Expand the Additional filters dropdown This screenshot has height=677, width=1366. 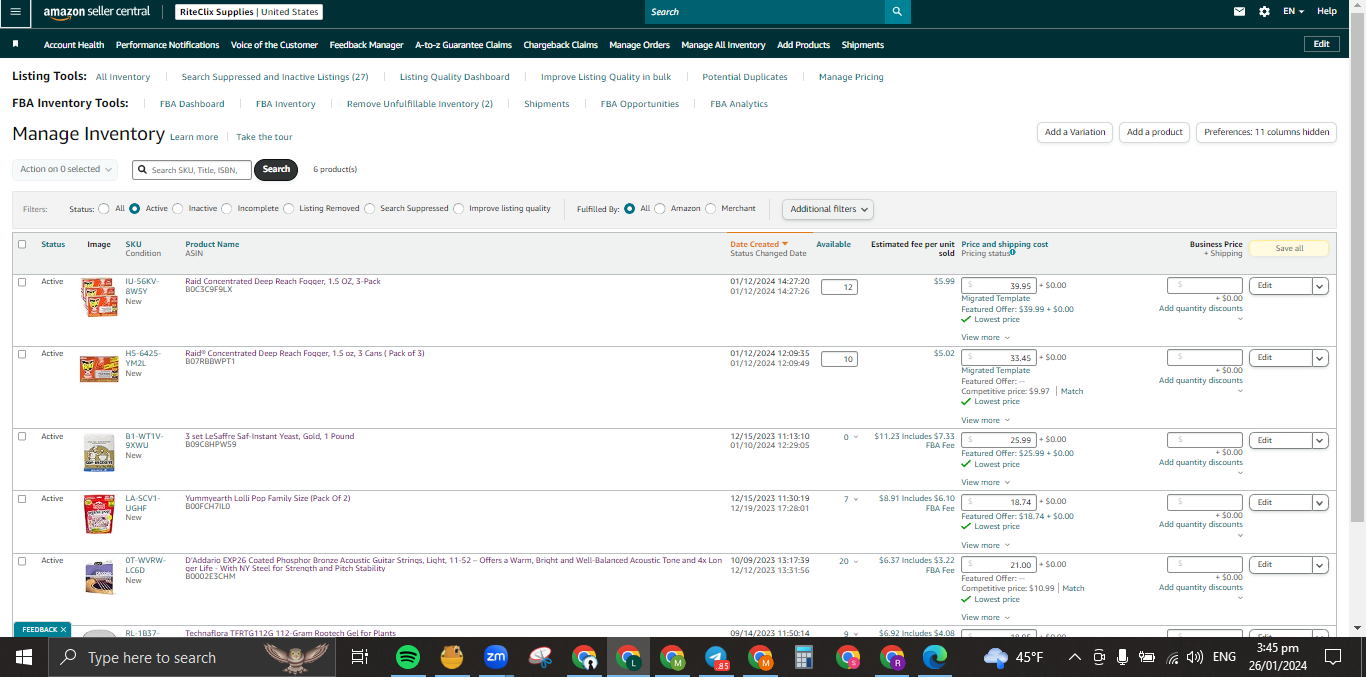(x=828, y=209)
